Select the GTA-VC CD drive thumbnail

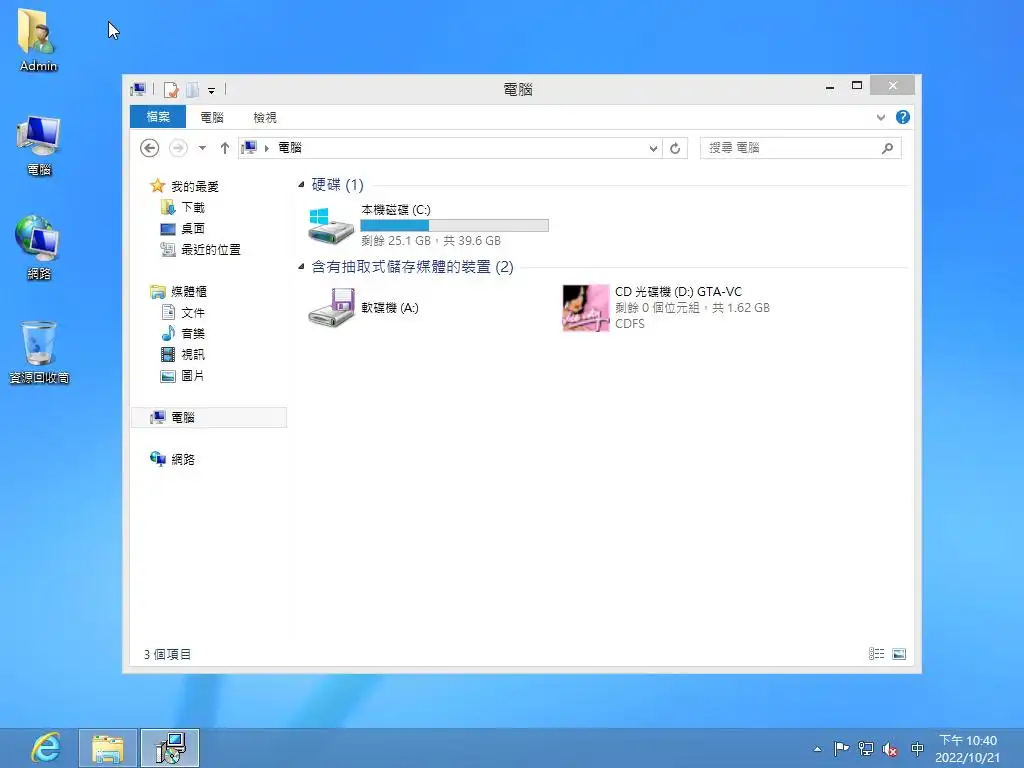point(586,308)
